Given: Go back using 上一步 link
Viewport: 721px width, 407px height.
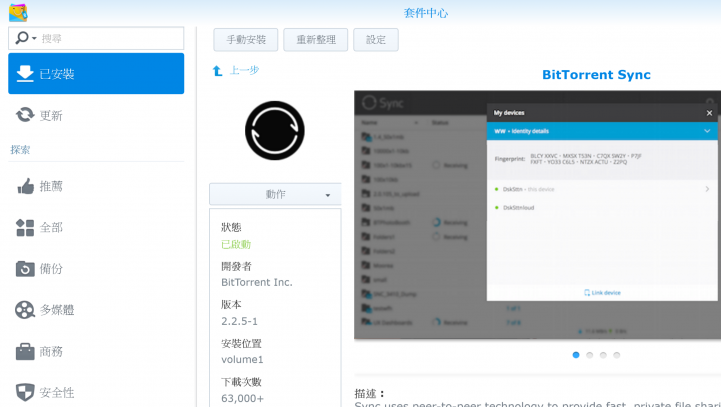Looking at the screenshot, I should 244,70.
